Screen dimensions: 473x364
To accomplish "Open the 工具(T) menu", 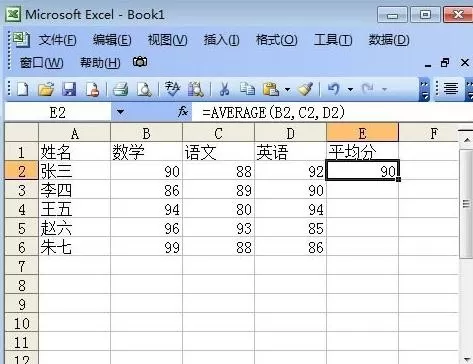I will click(x=333, y=40).
